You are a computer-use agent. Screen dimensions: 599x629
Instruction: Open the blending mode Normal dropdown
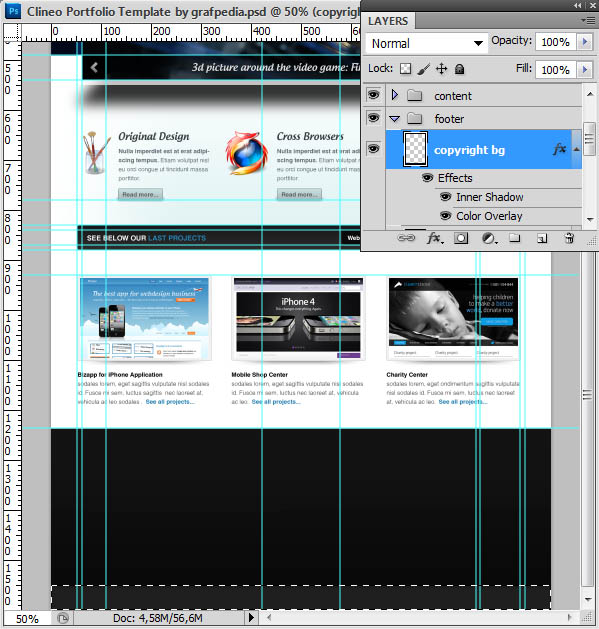427,43
